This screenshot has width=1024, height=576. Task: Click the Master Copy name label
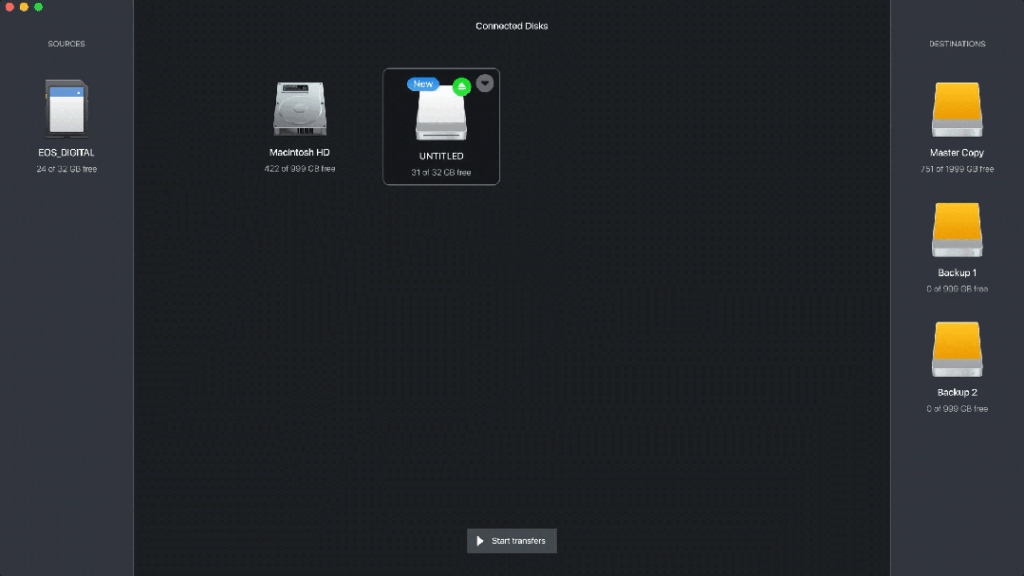957,153
